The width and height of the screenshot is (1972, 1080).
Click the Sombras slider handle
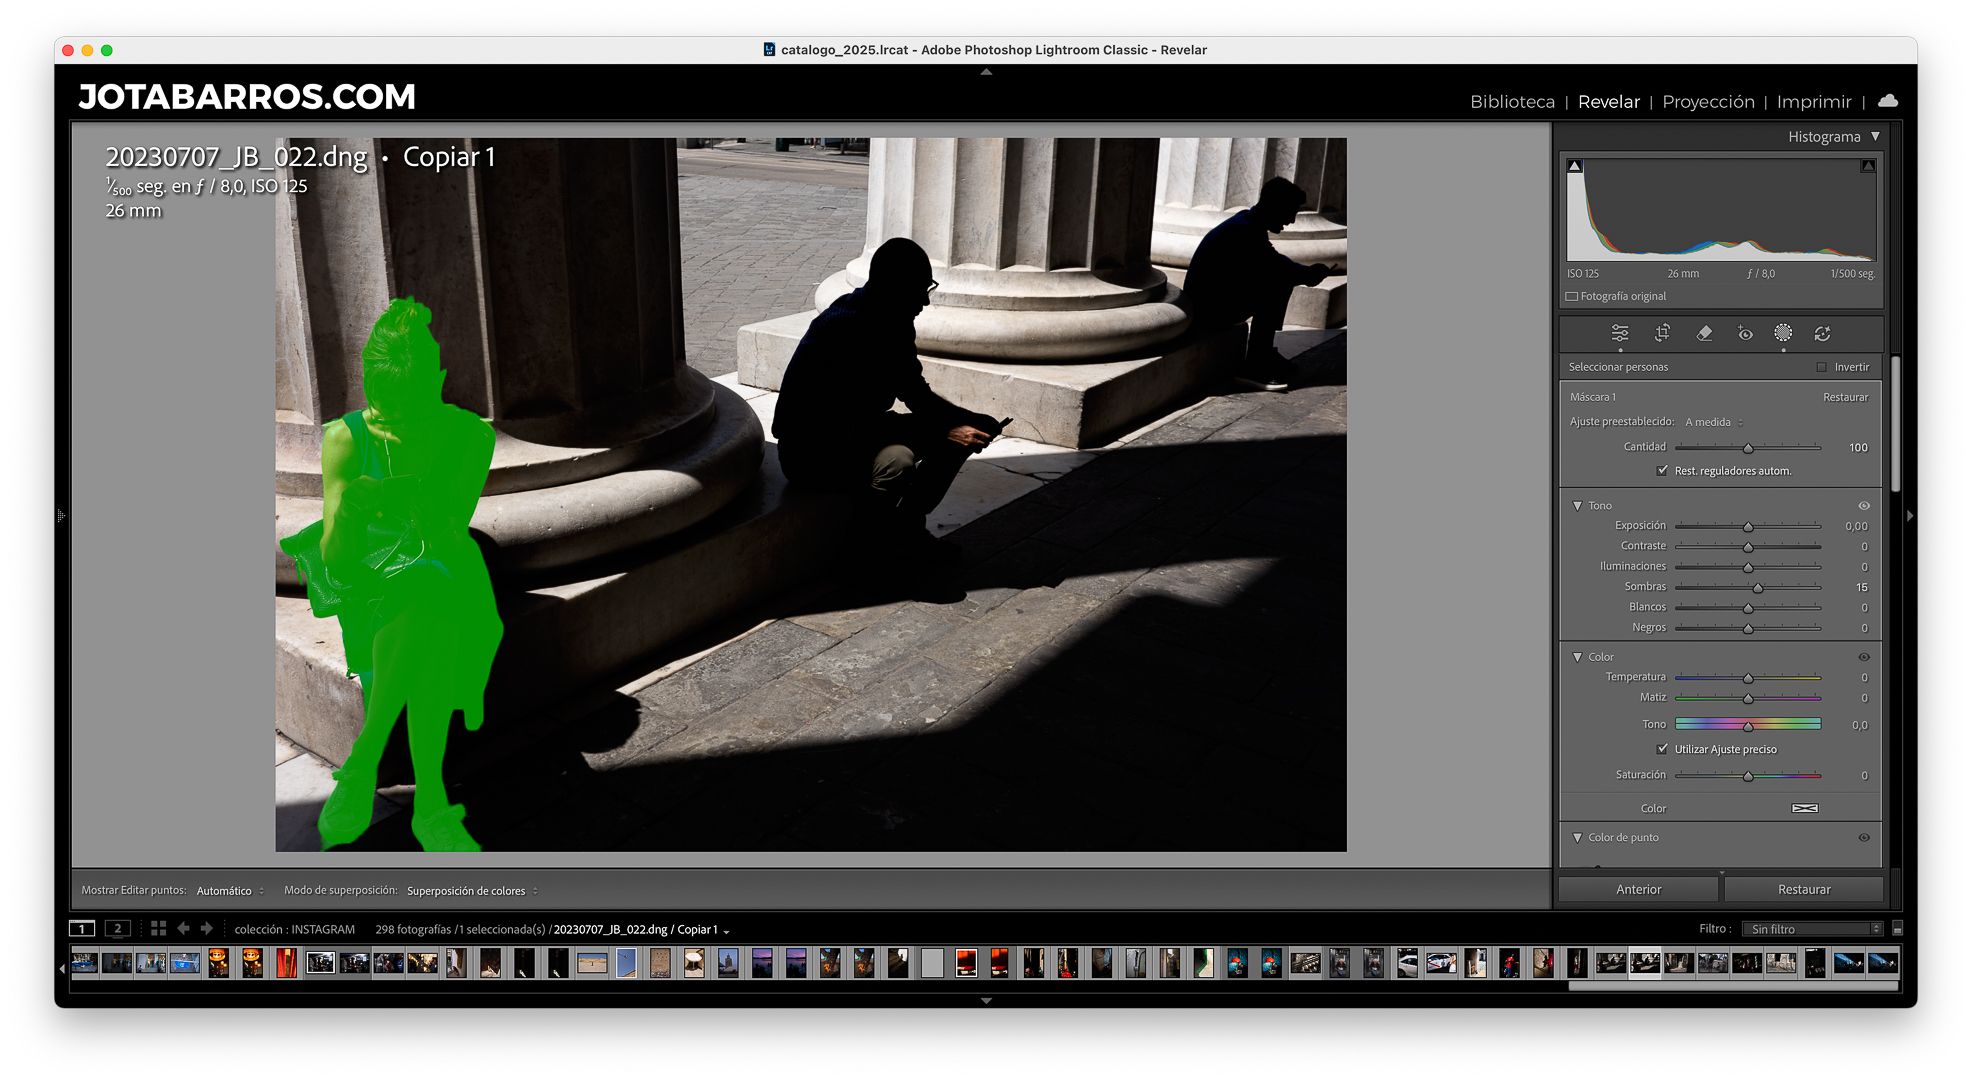click(1757, 588)
